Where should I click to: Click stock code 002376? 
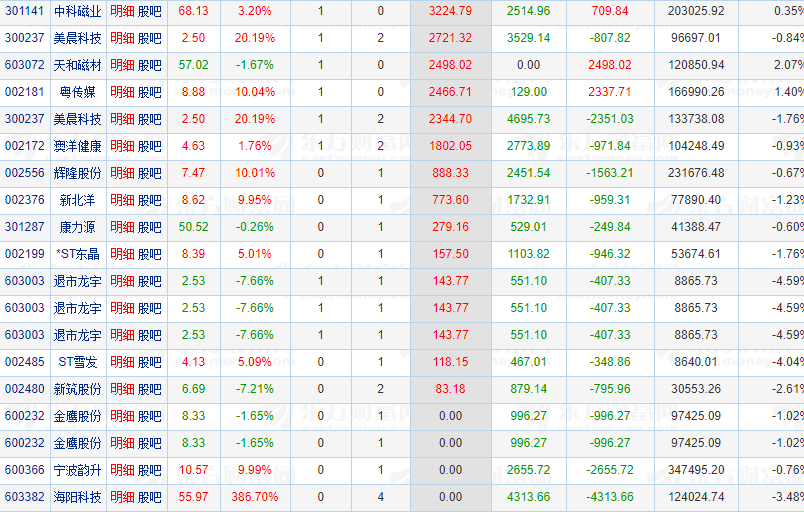click(x=25, y=200)
